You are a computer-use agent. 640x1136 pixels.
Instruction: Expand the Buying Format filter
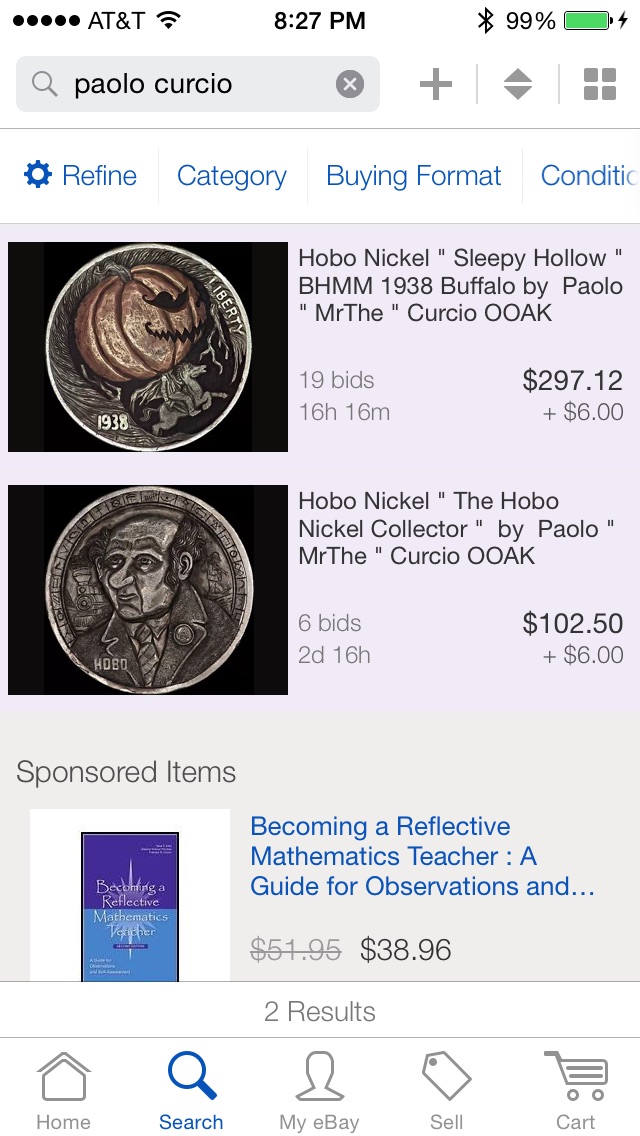click(414, 176)
